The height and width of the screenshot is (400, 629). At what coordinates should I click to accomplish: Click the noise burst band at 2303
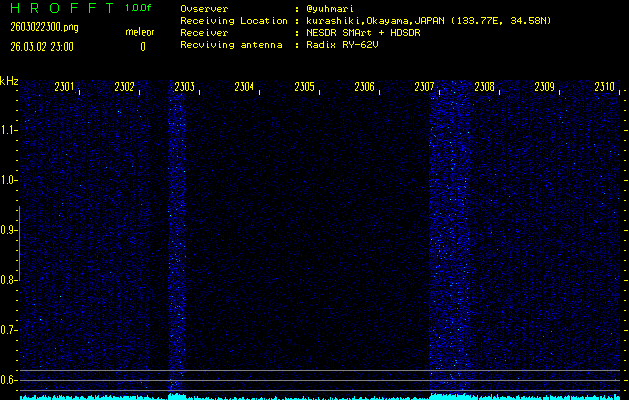(177, 237)
